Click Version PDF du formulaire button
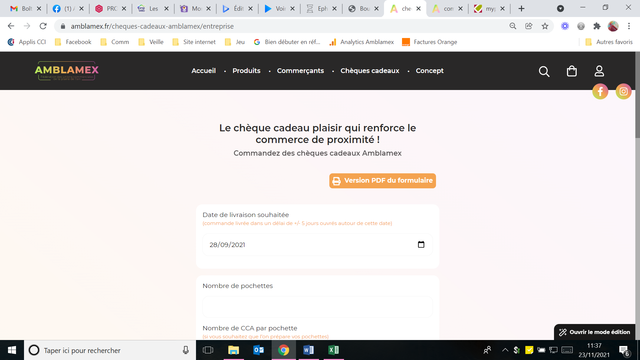 tap(382, 180)
